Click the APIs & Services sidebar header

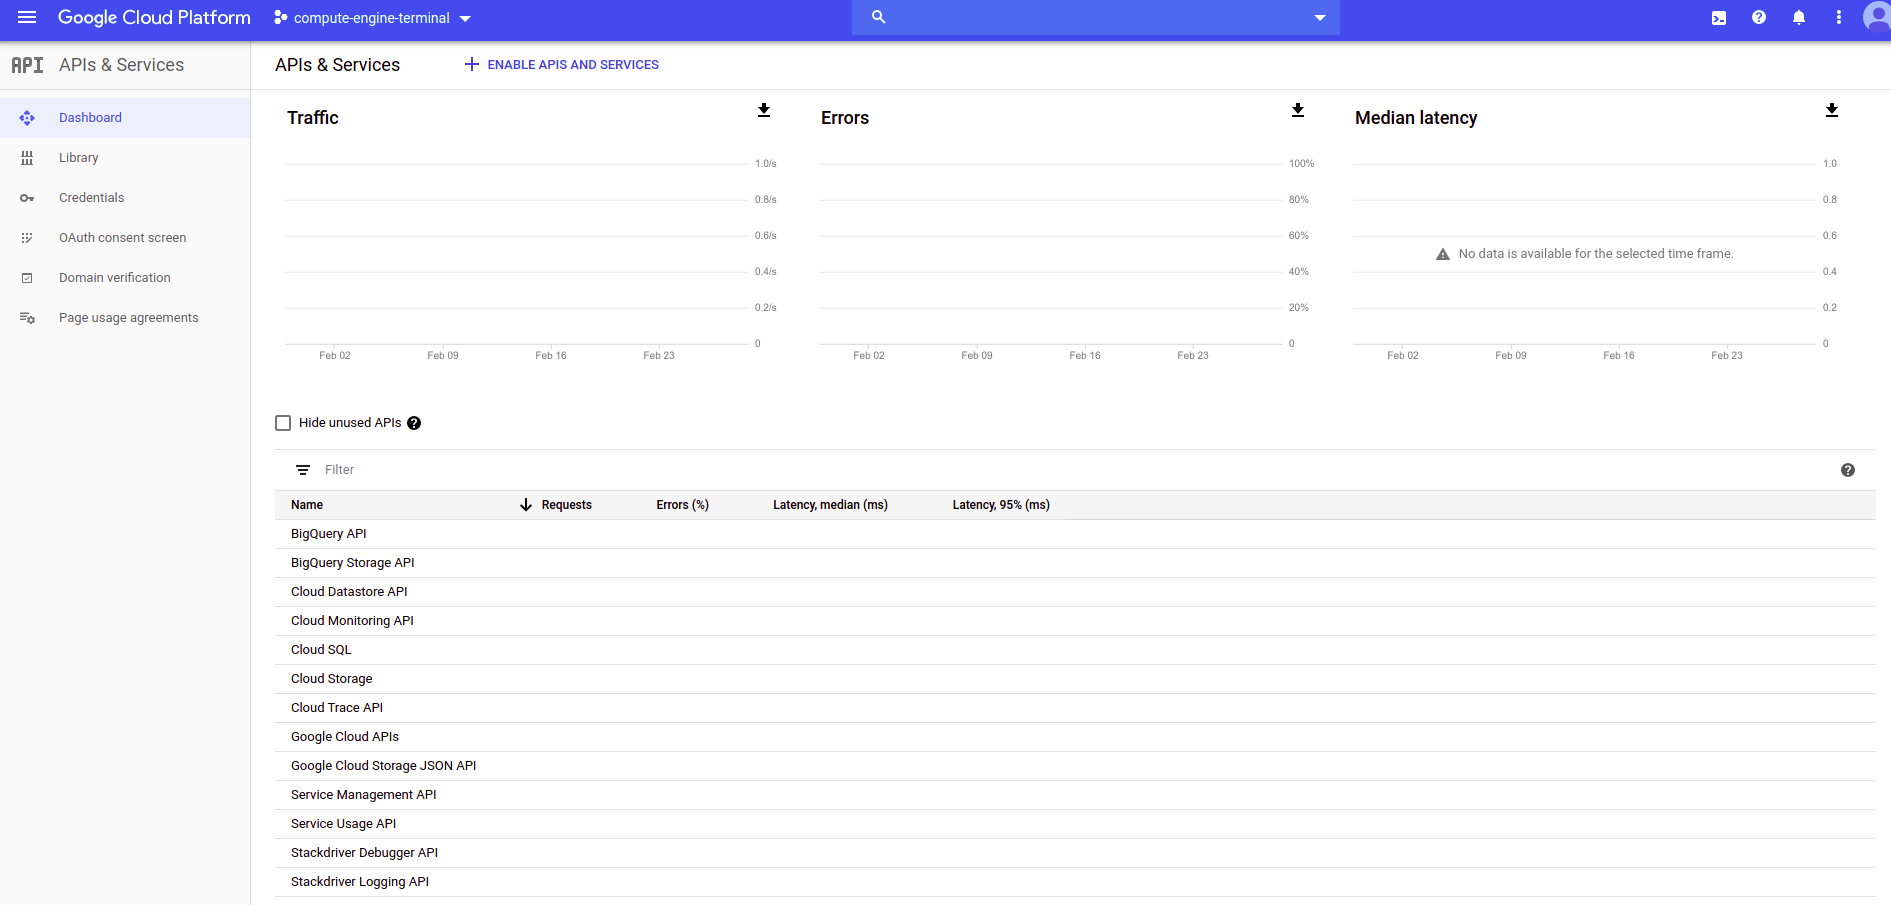pos(121,65)
